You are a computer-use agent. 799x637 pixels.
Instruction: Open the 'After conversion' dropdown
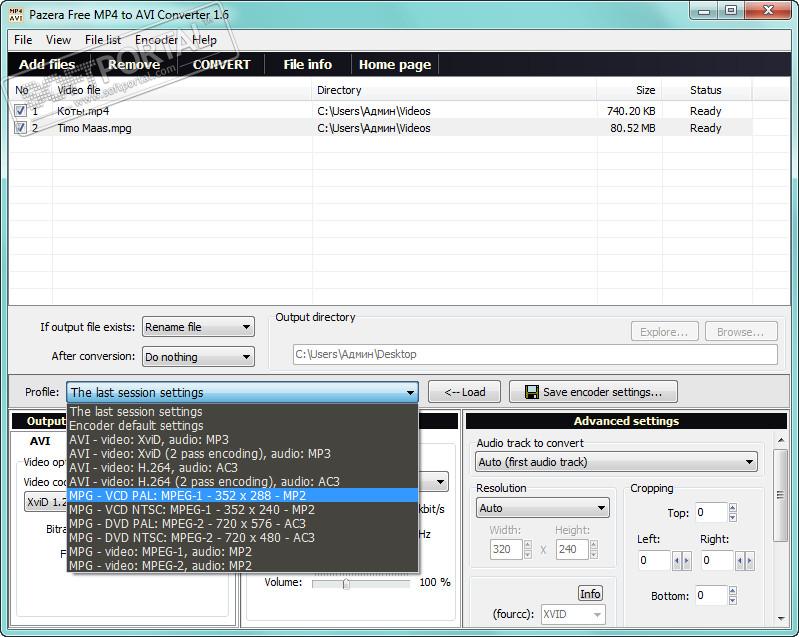(198, 357)
